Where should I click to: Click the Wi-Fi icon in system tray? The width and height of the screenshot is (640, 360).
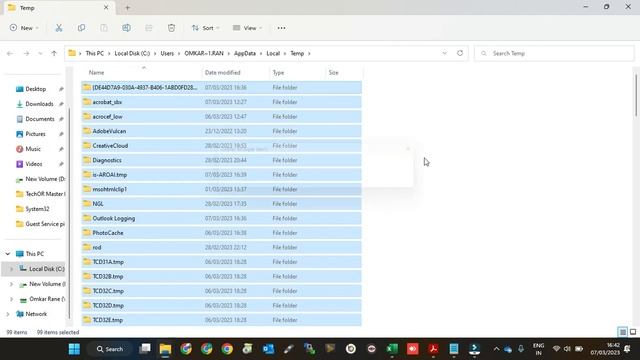point(556,349)
